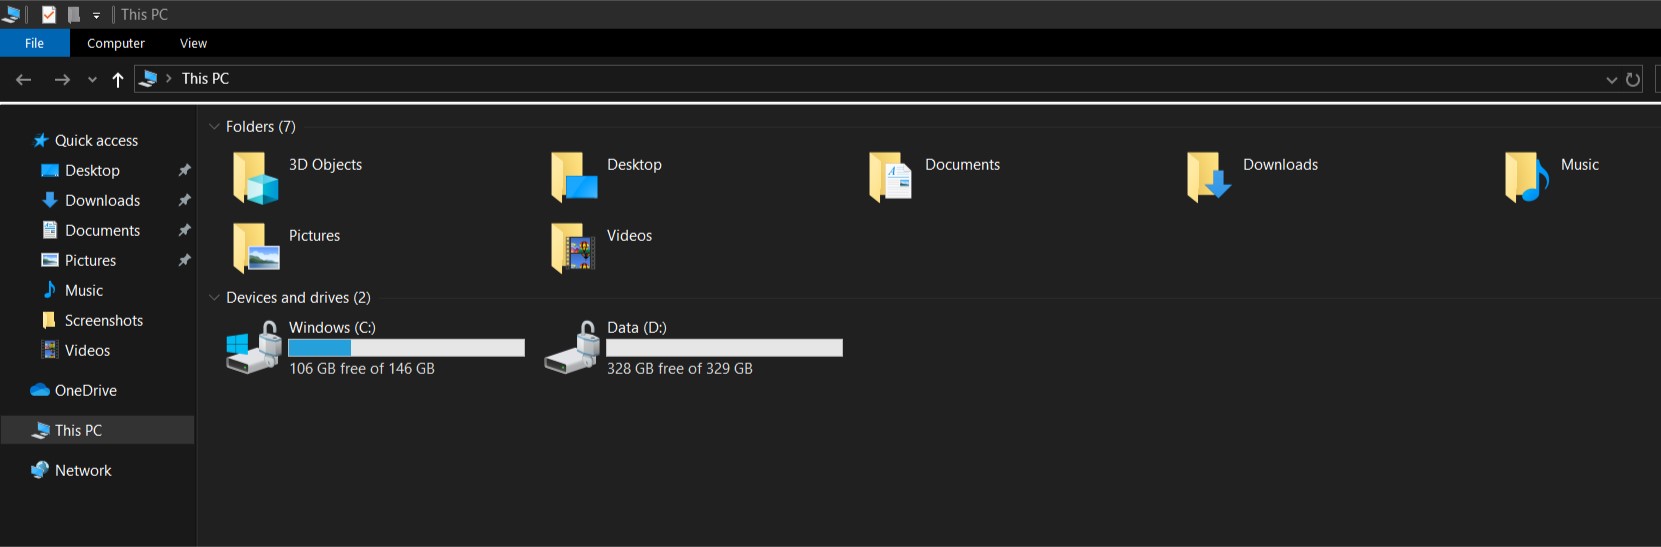Go up one level with the up arrow
The height and width of the screenshot is (547, 1661).
coord(118,80)
